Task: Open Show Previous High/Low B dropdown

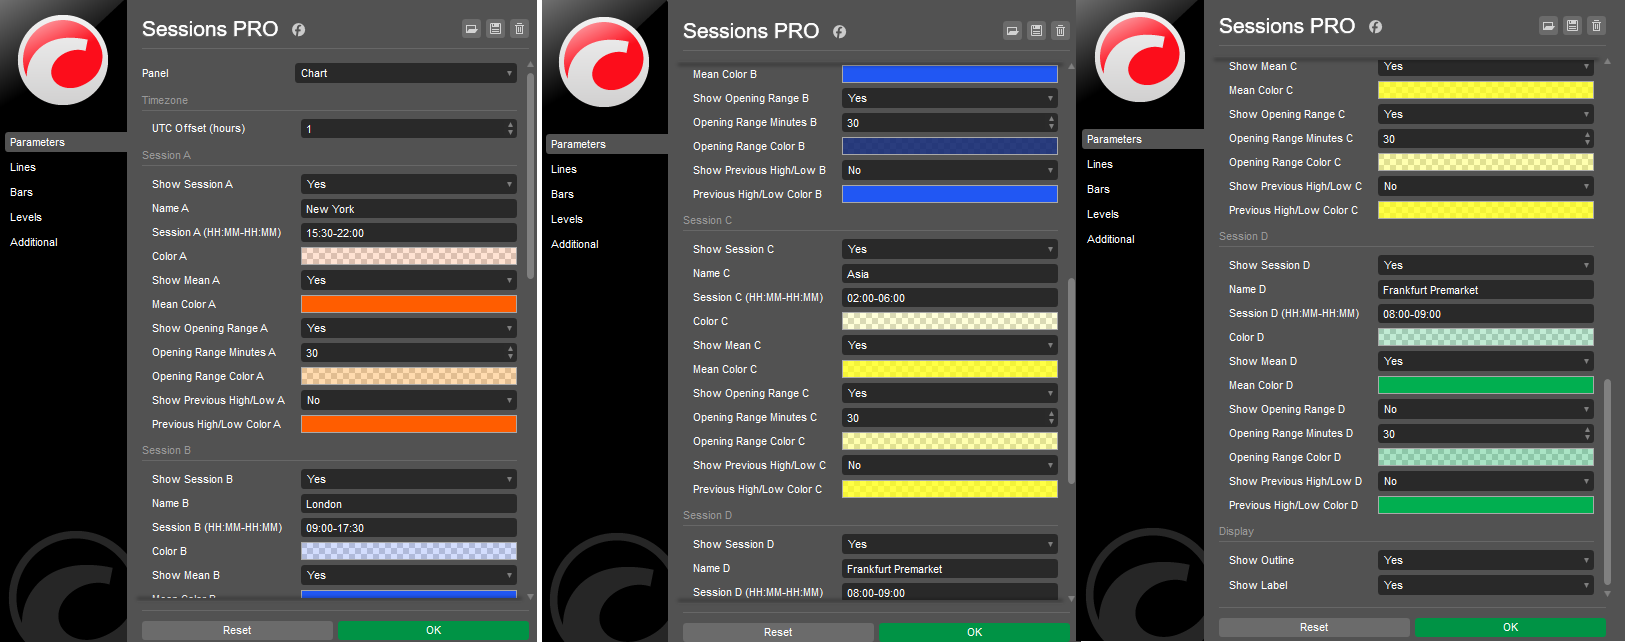Action: tap(950, 170)
